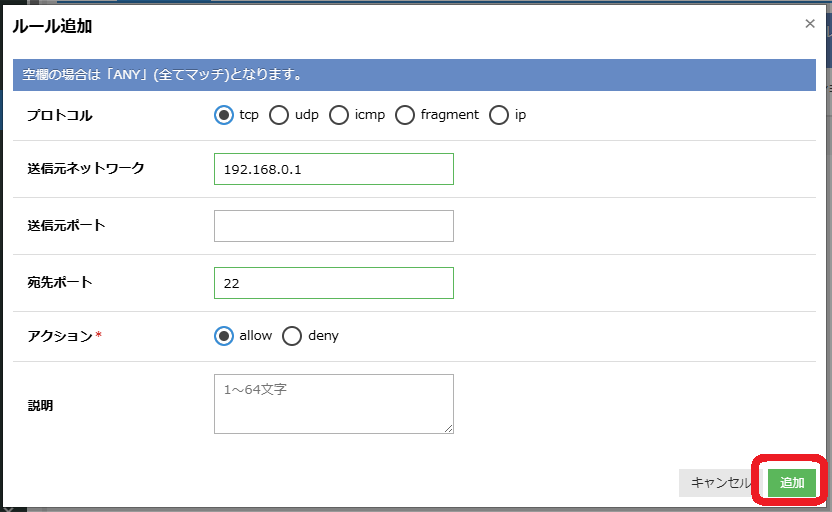Image resolution: width=832 pixels, height=512 pixels.
Task: Click the 送信元ネットワーク field containing 192.168.0.1
Action: [333, 169]
